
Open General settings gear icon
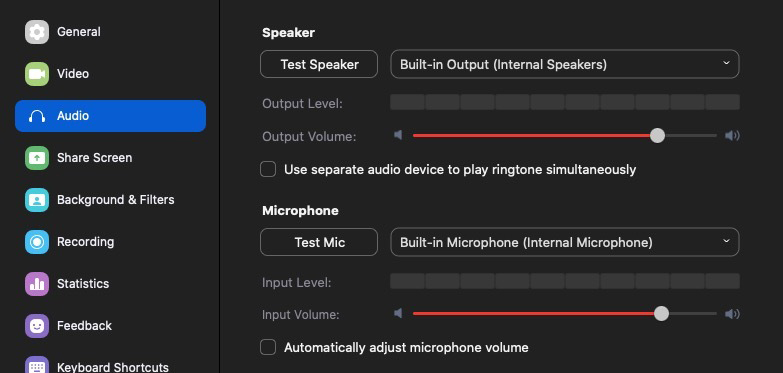(37, 32)
